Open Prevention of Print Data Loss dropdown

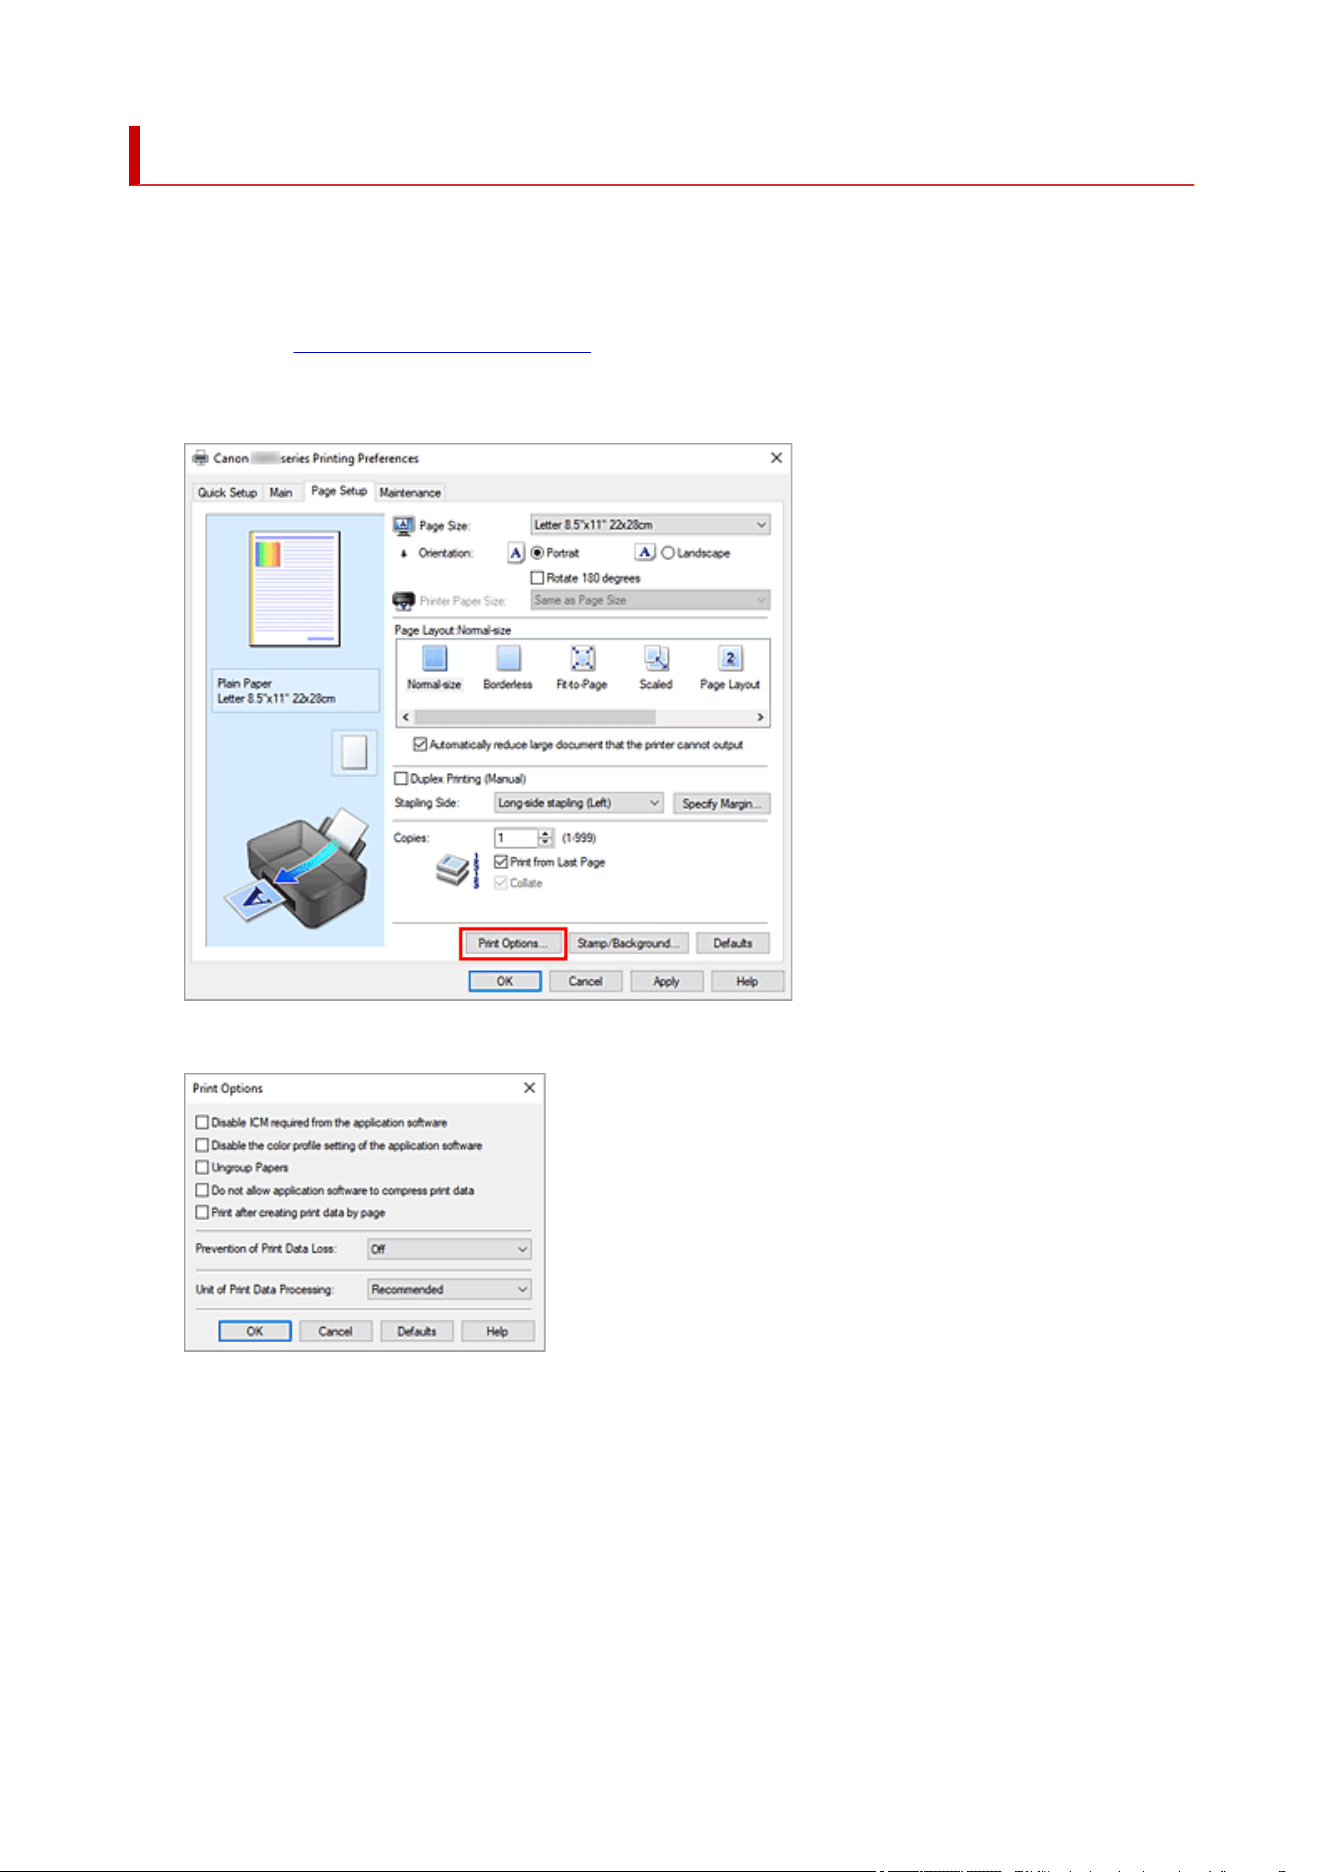pos(449,1249)
